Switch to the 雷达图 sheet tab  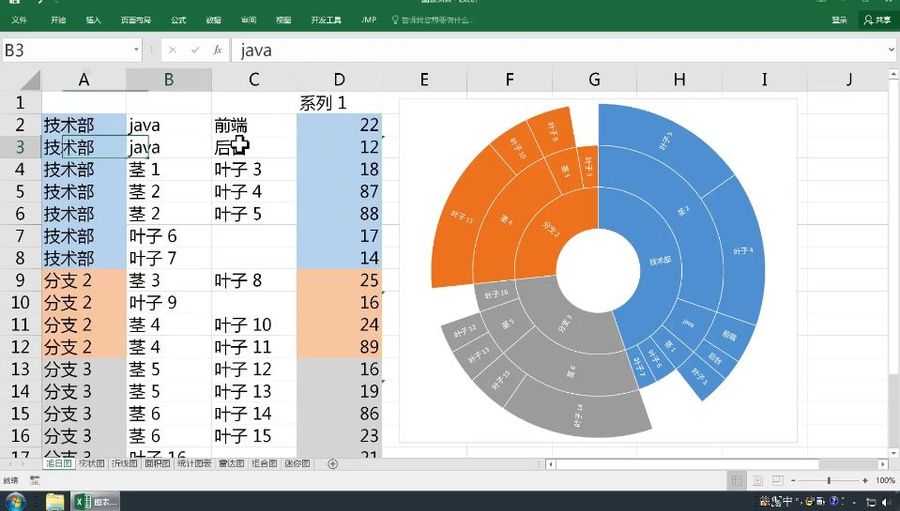point(231,463)
